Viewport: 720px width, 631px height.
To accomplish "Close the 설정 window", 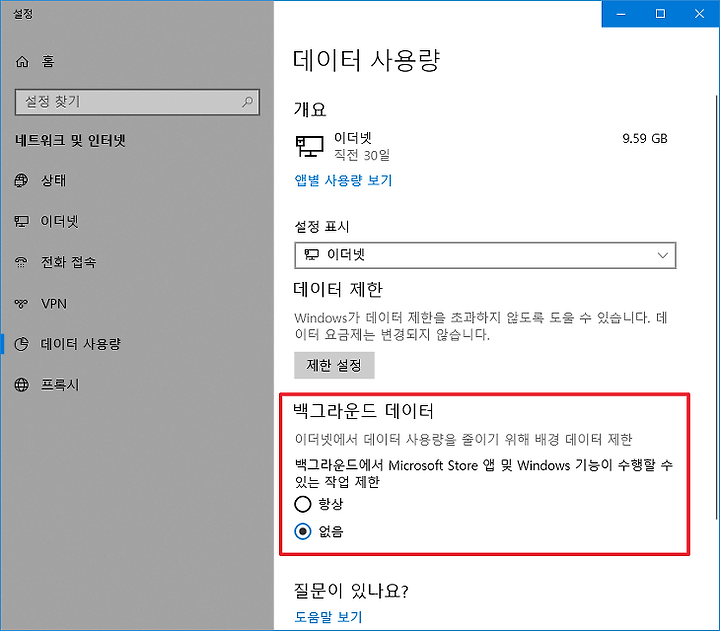I will tap(699, 14).
